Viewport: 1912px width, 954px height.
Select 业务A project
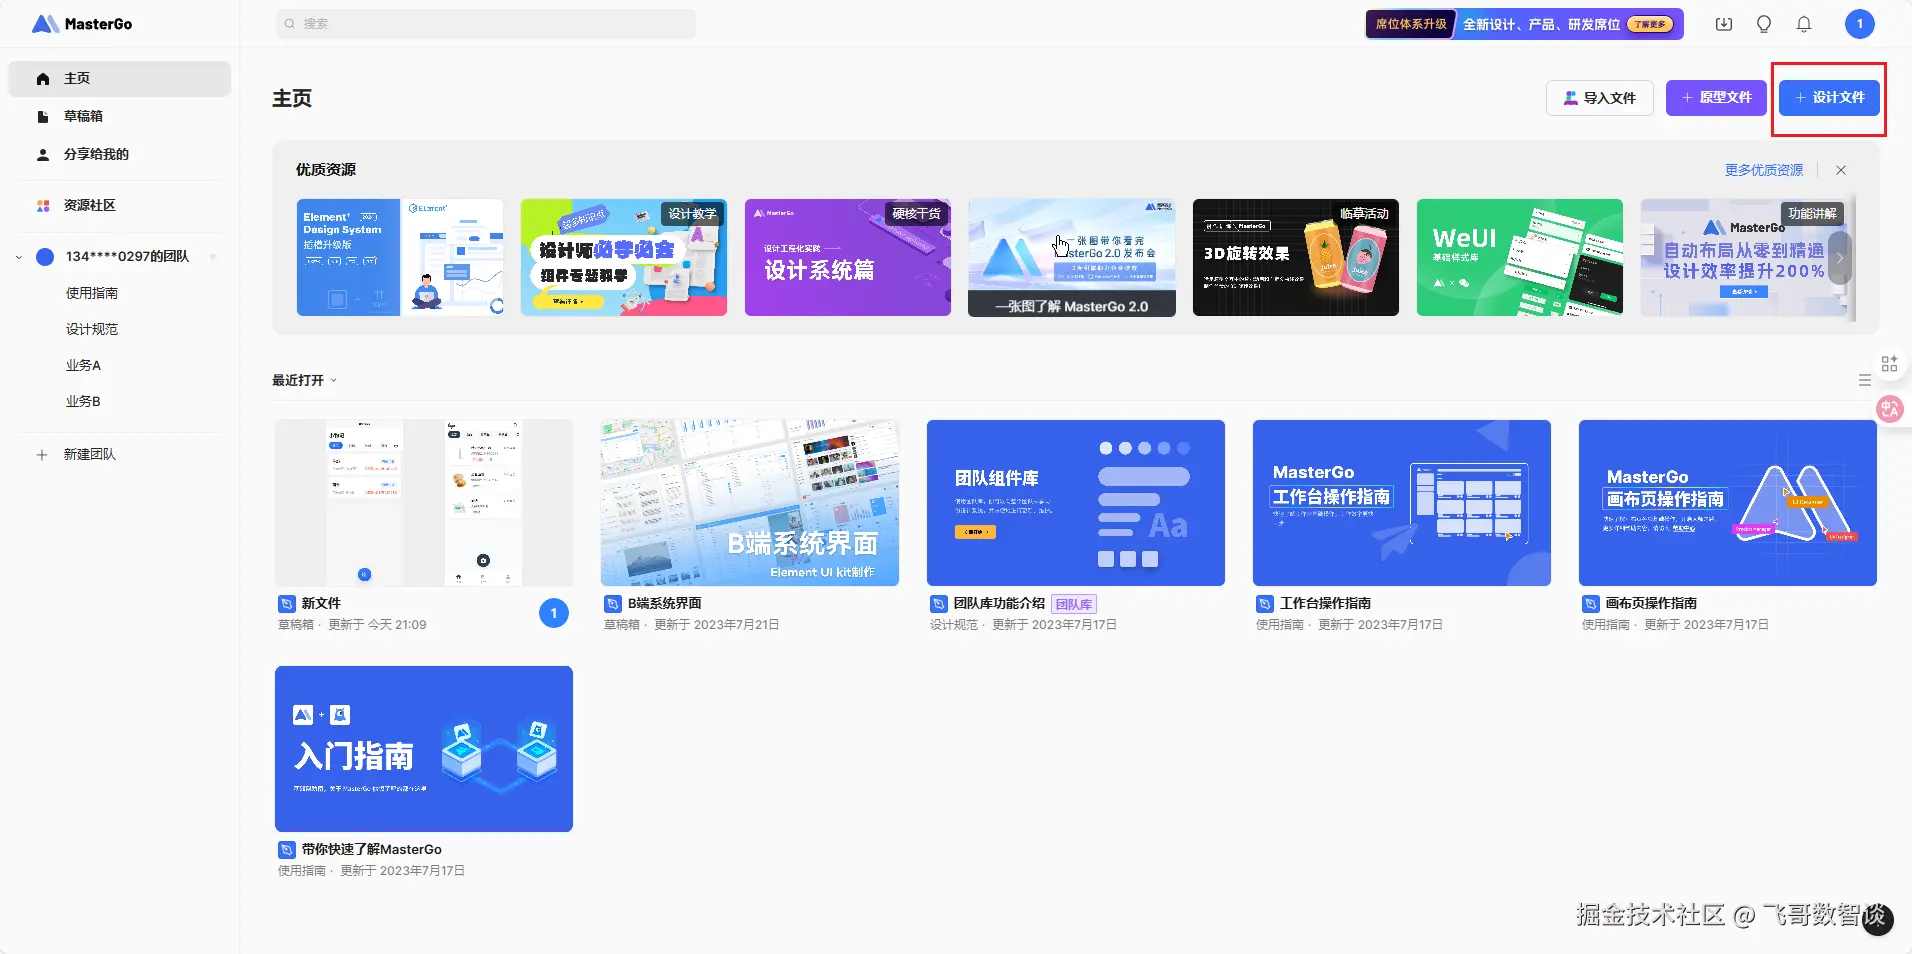(x=84, y=365)
